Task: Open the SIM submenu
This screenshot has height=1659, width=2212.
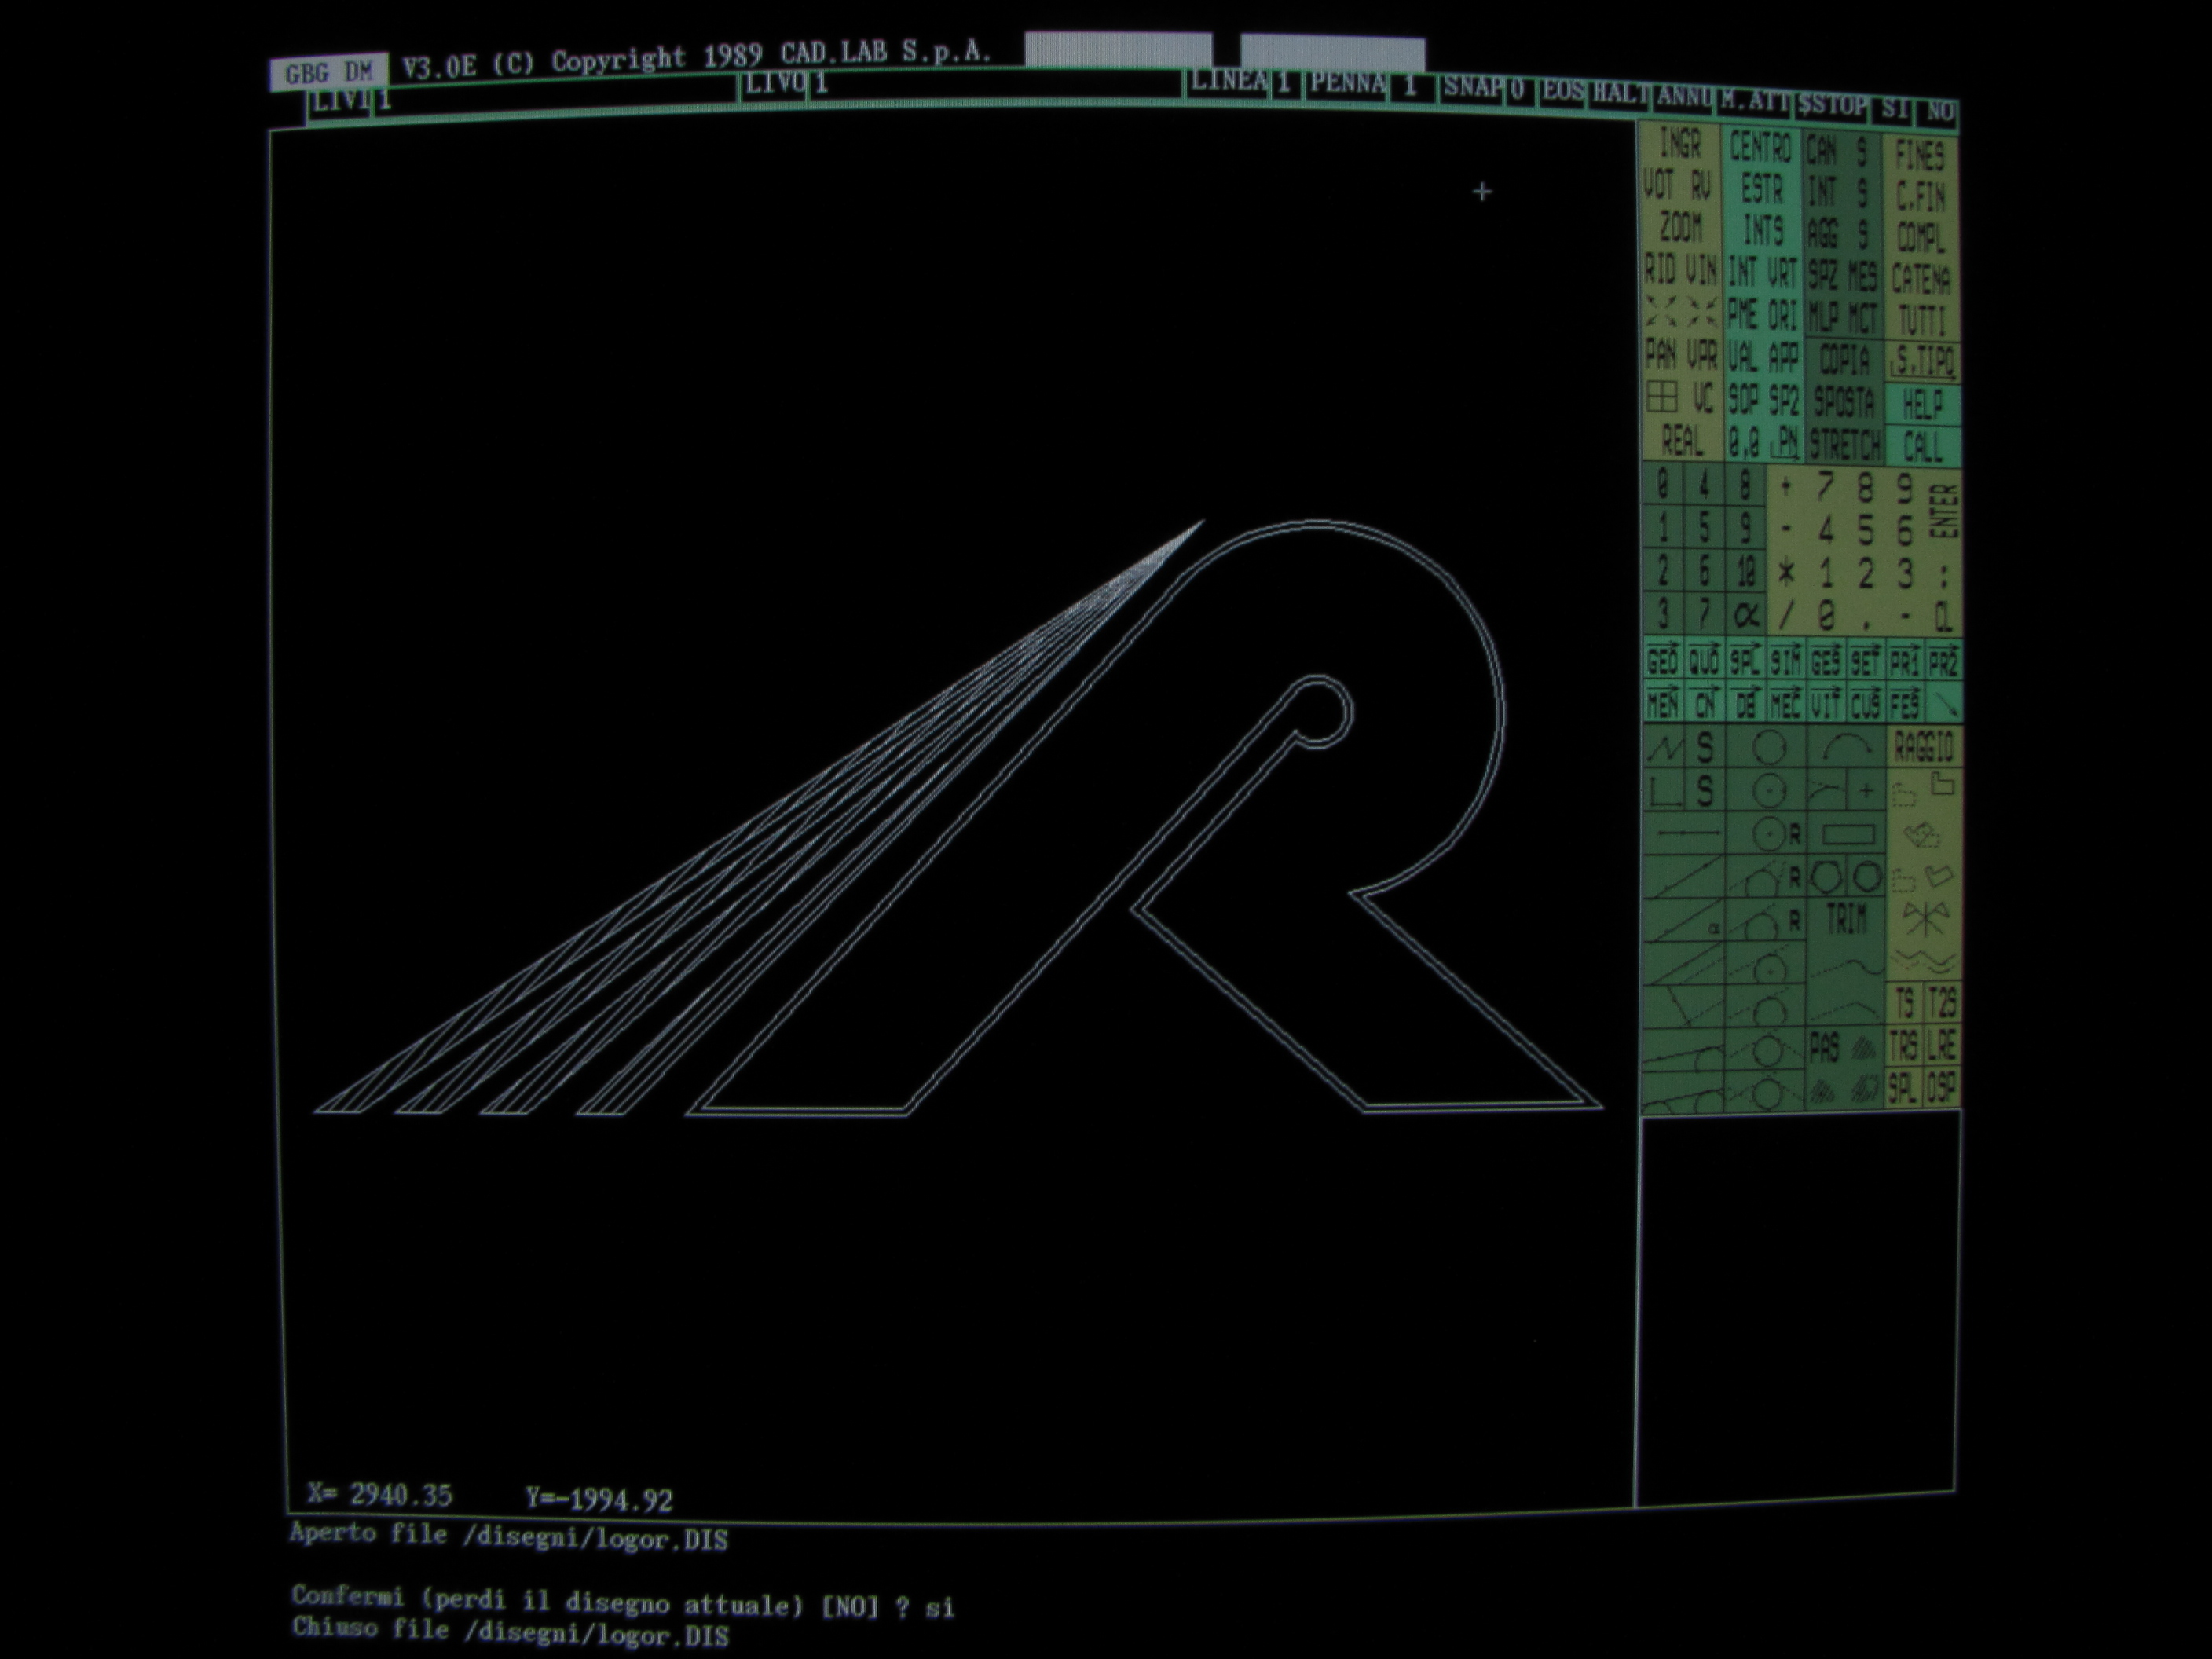Action: (x=1787, y=661)
